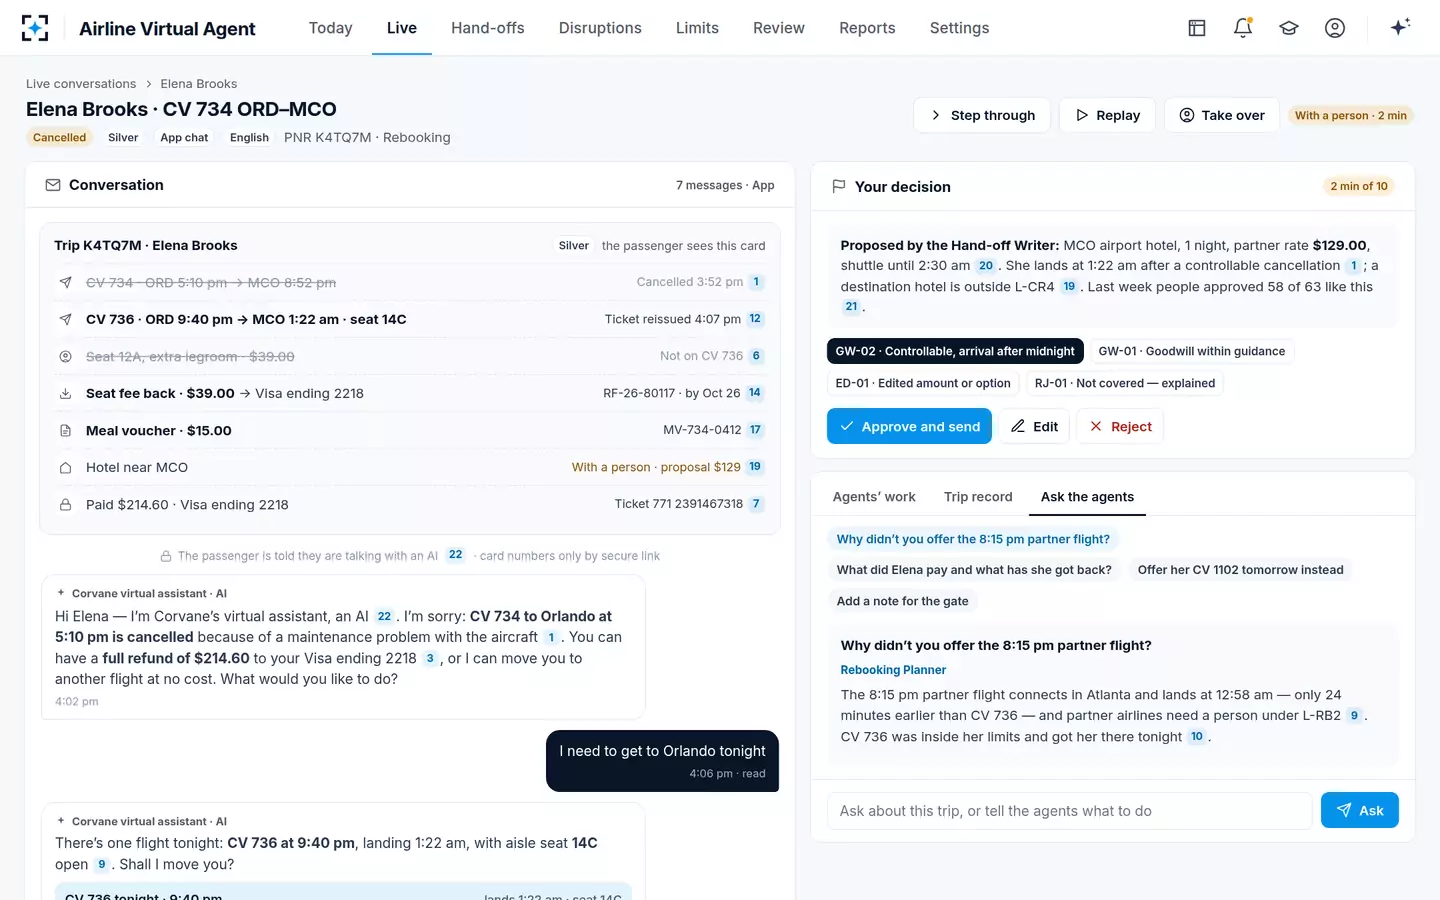Edit the proposed decision
1440x900 pixels.
click(x=1034, y=426)
